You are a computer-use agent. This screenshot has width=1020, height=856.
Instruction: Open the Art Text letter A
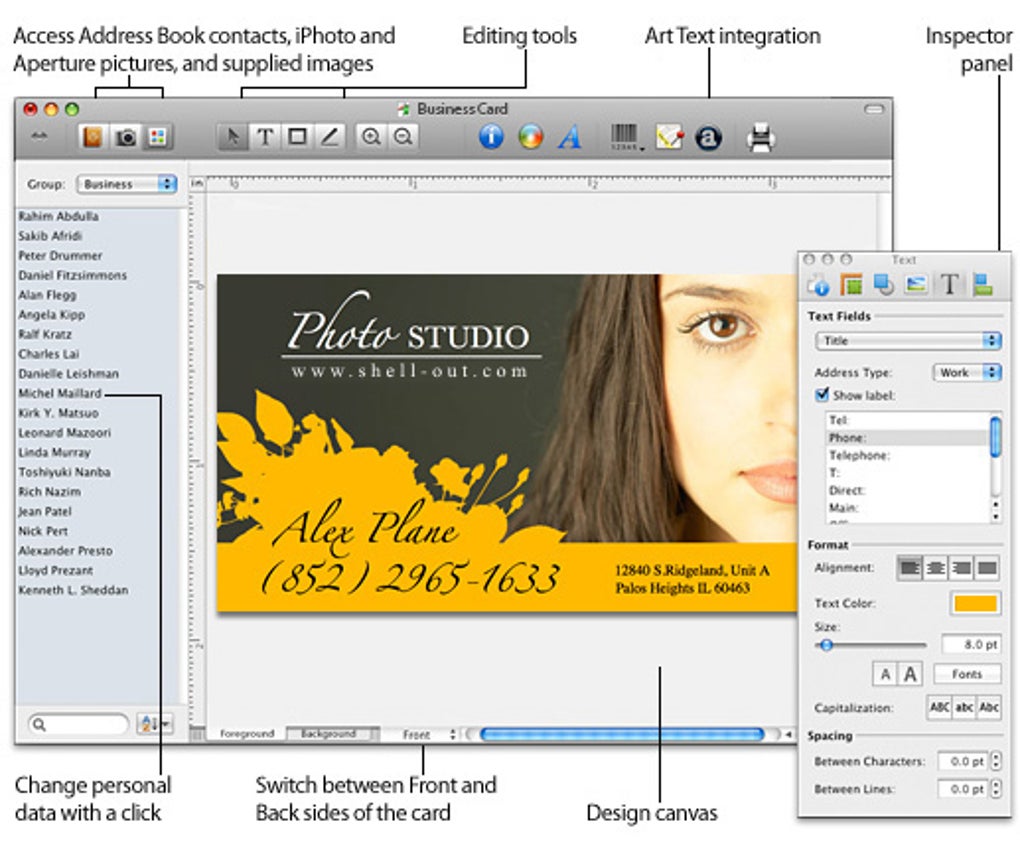pos(570,137)
